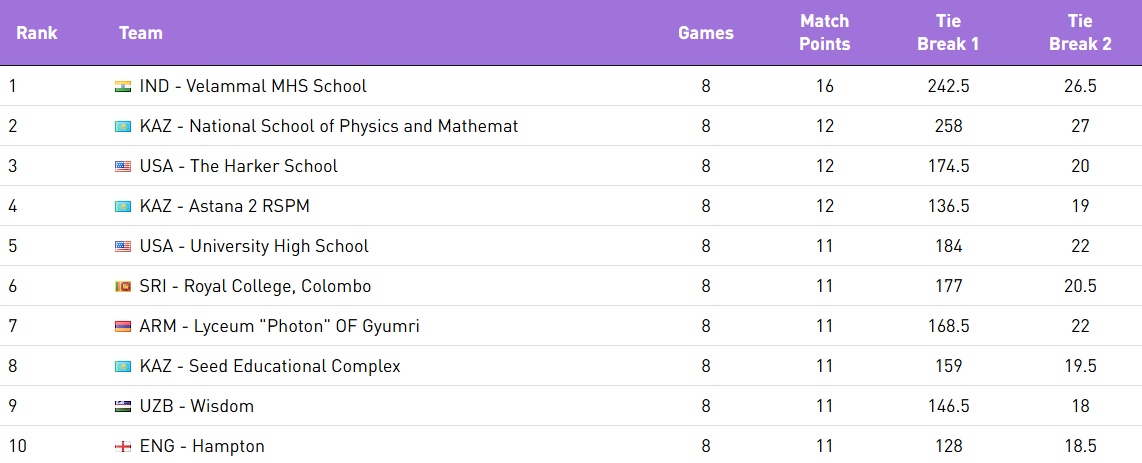Click the Games column header
This screenshot has width=1142, height=463.
(706, 33)
